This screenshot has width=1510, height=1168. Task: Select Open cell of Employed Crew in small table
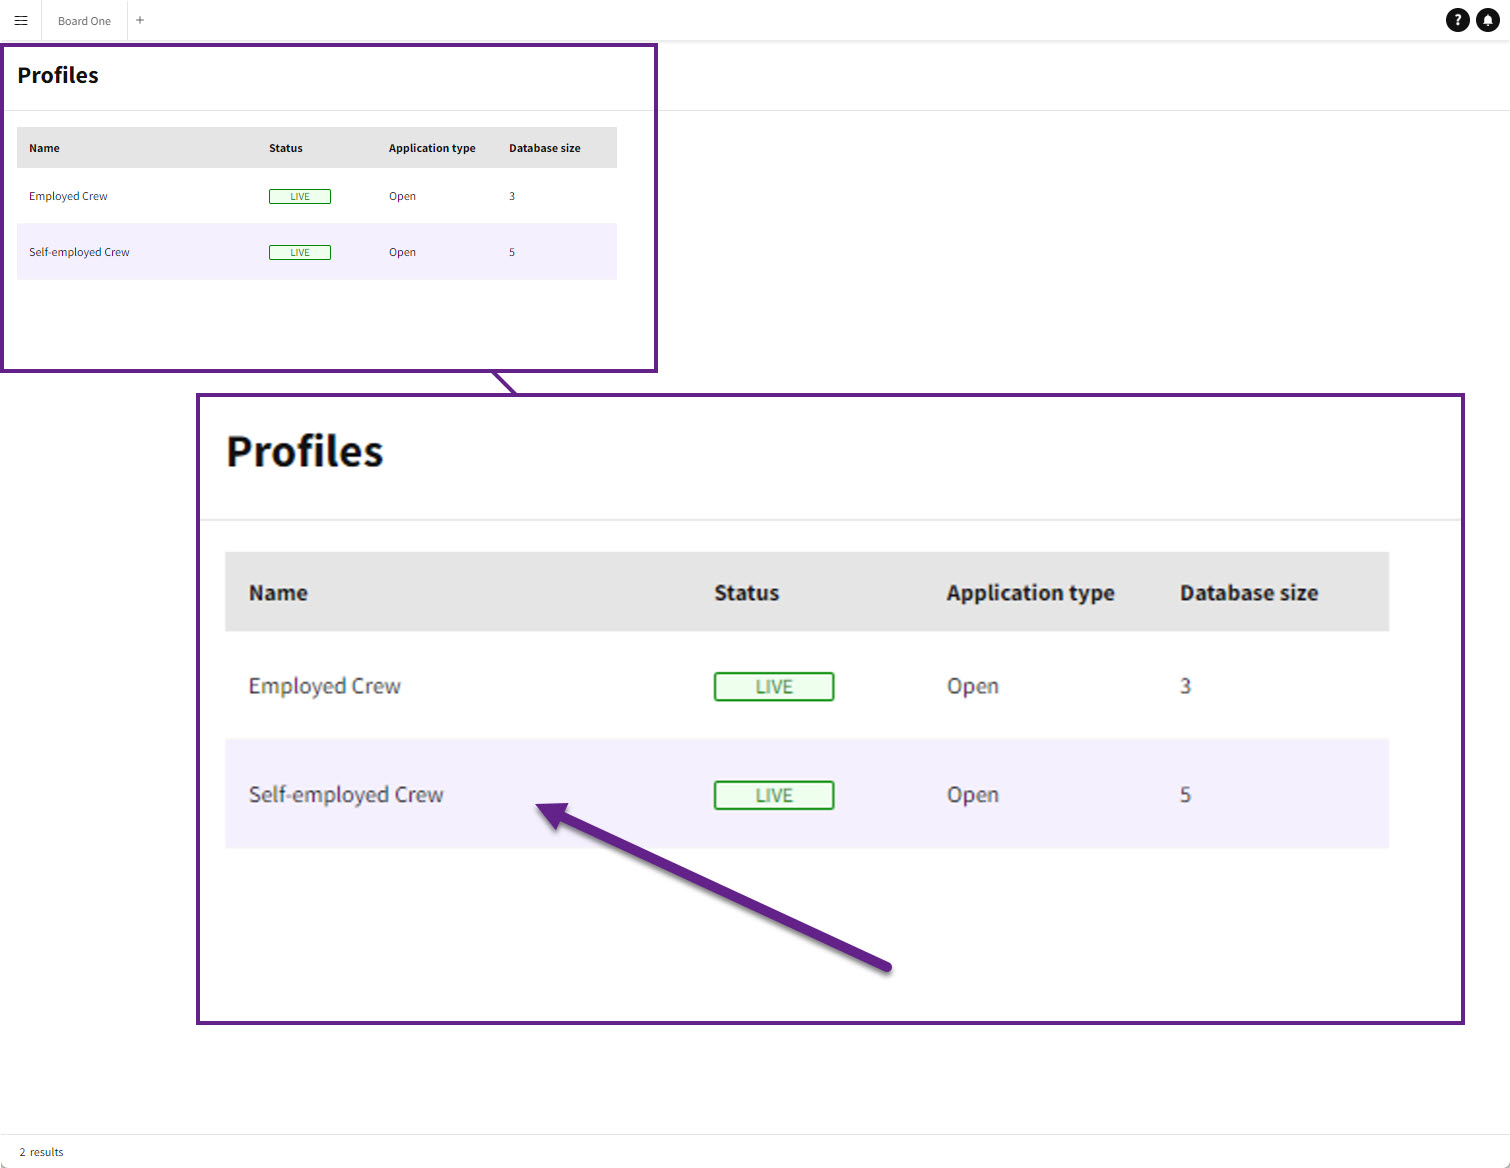pyautogui.click(x=402, y=196)
